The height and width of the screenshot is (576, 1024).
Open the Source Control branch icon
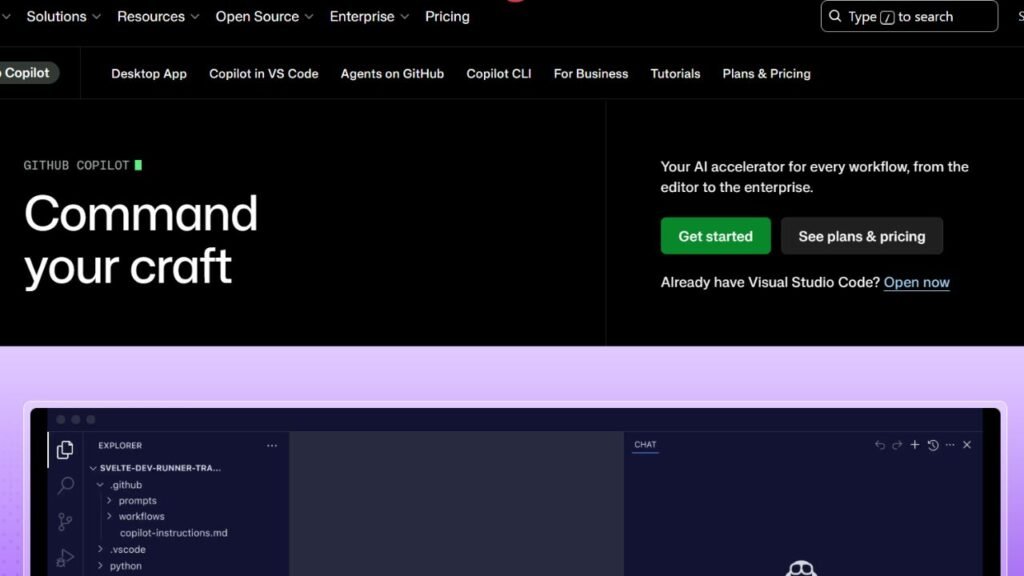tap(65, 521)
